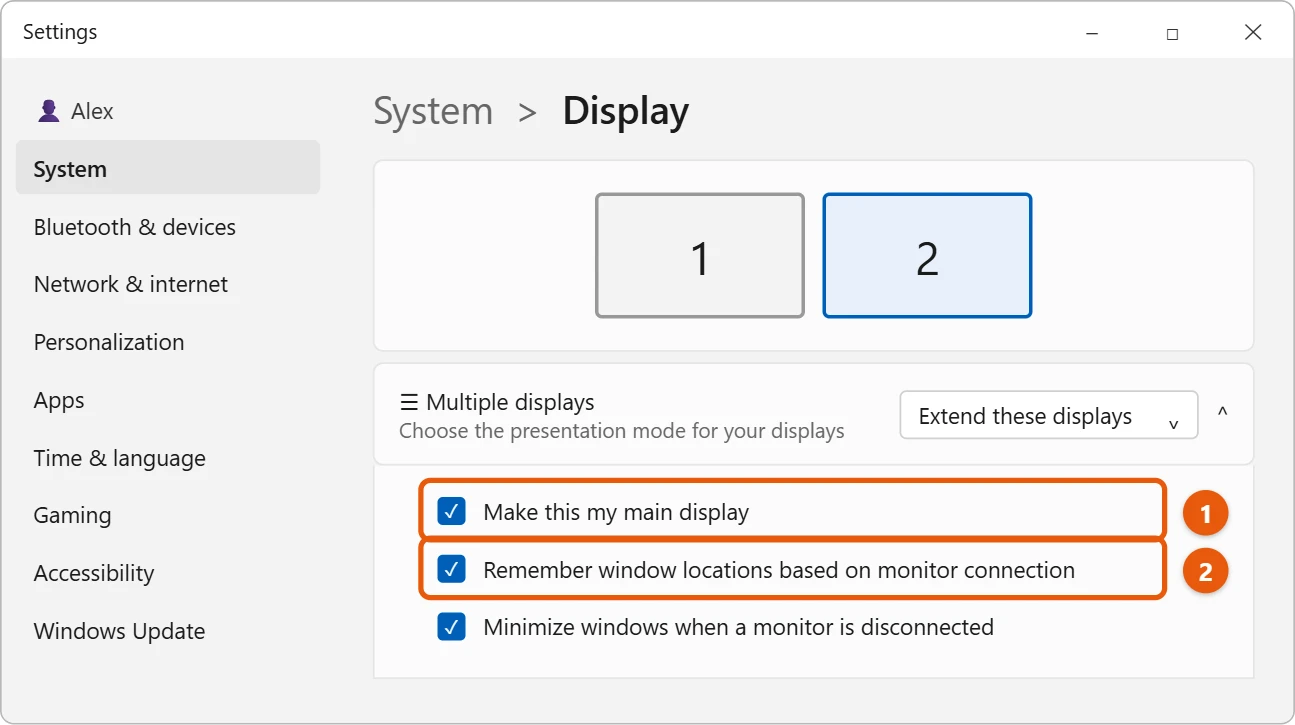This screenshot has height=725, width=1295.
Task: Select Accessibility in the sidebar
Action: tap(94, 573)
